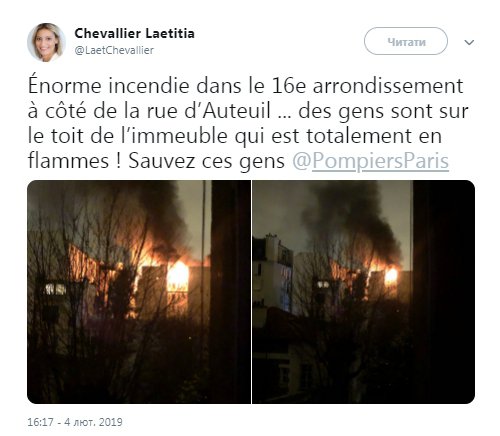Click the Chevallier Laetitia display name
Image resolution: width=500 pixels, height=436 pixels.
[134, 33]
